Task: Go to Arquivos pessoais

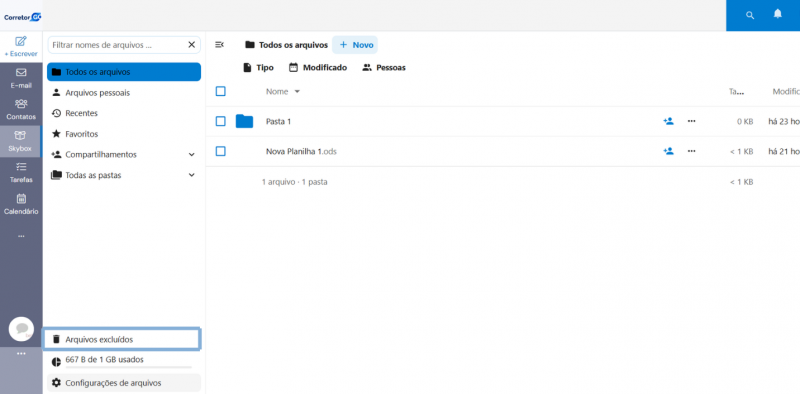Action: (x=124, y=93)
